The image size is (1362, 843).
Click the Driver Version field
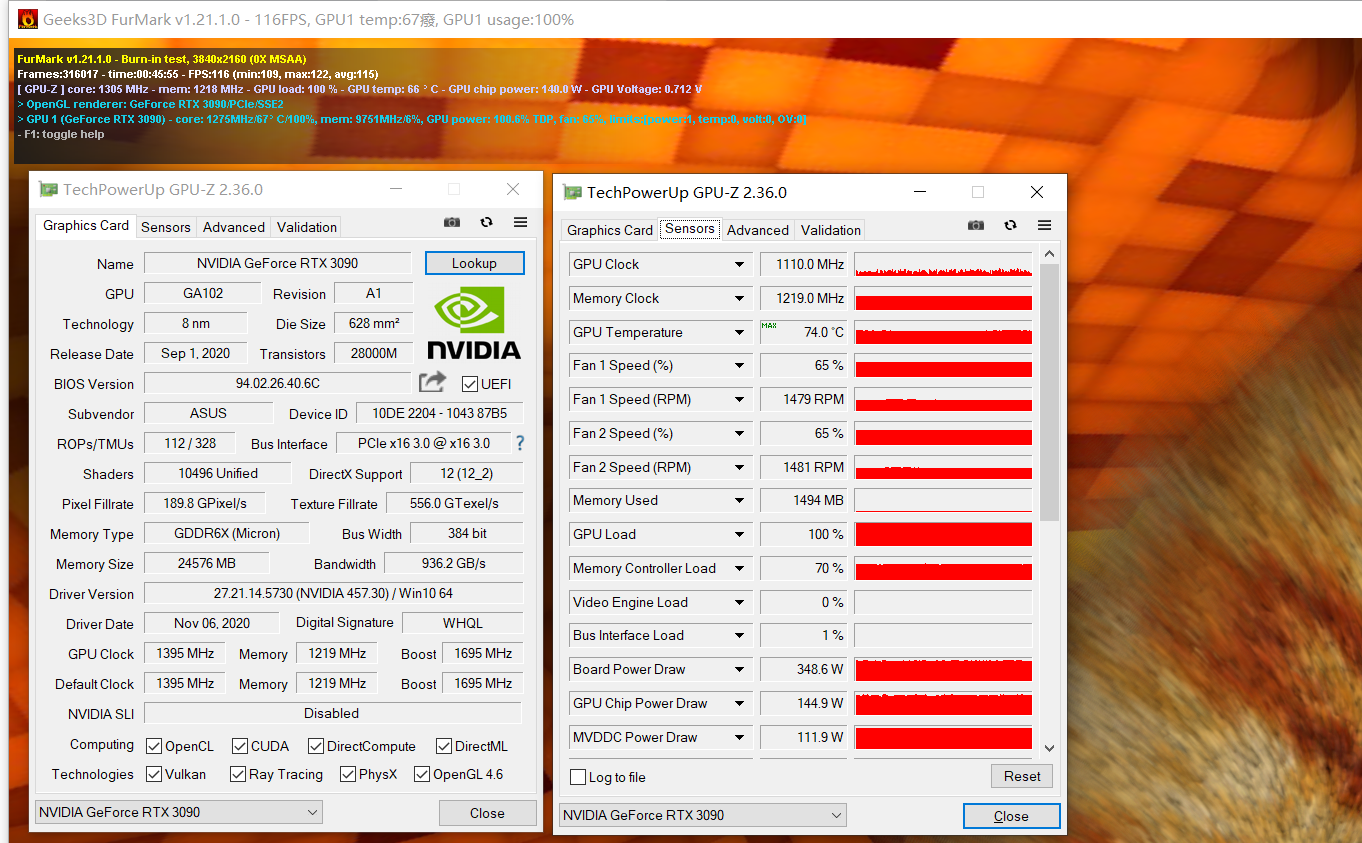[333, 593]
